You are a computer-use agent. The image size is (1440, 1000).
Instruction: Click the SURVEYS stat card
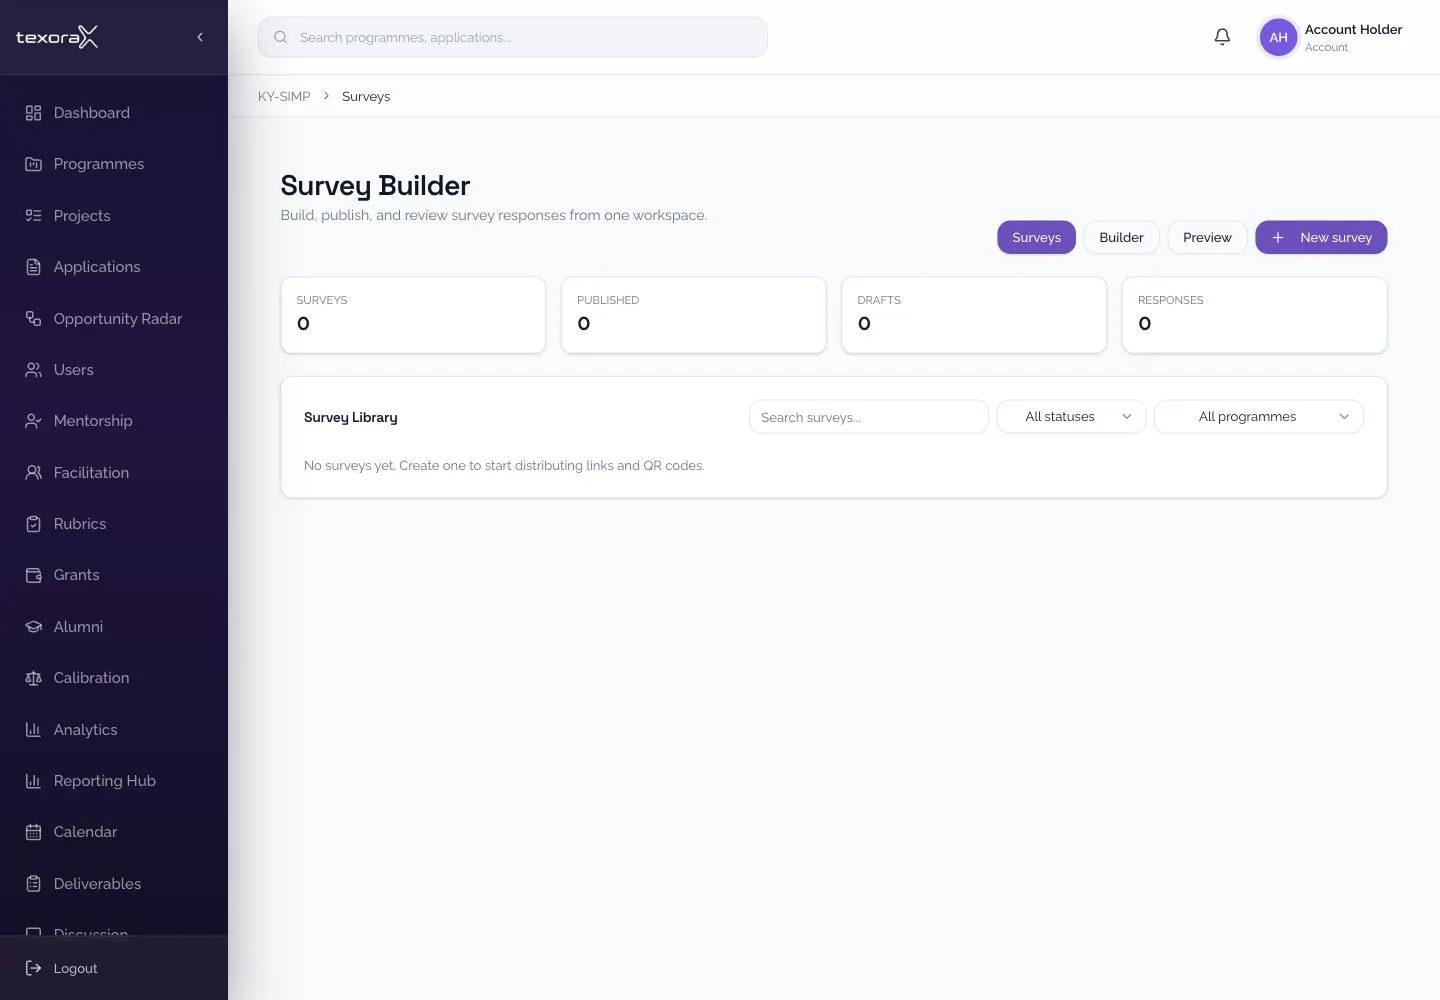click(413, 315)
